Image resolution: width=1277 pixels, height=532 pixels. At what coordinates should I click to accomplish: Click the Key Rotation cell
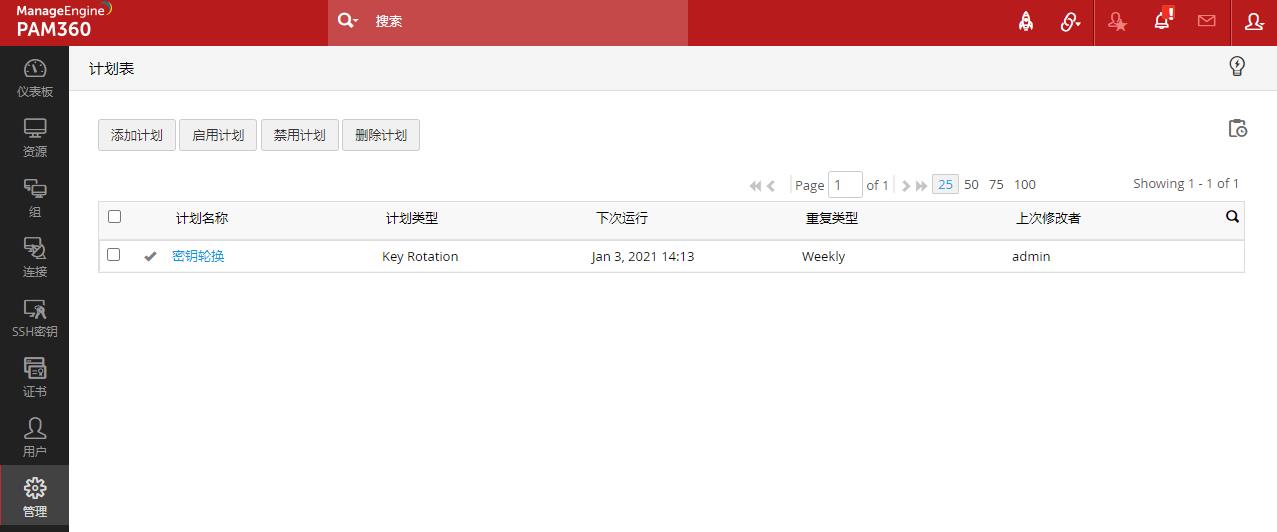point(420,256)
